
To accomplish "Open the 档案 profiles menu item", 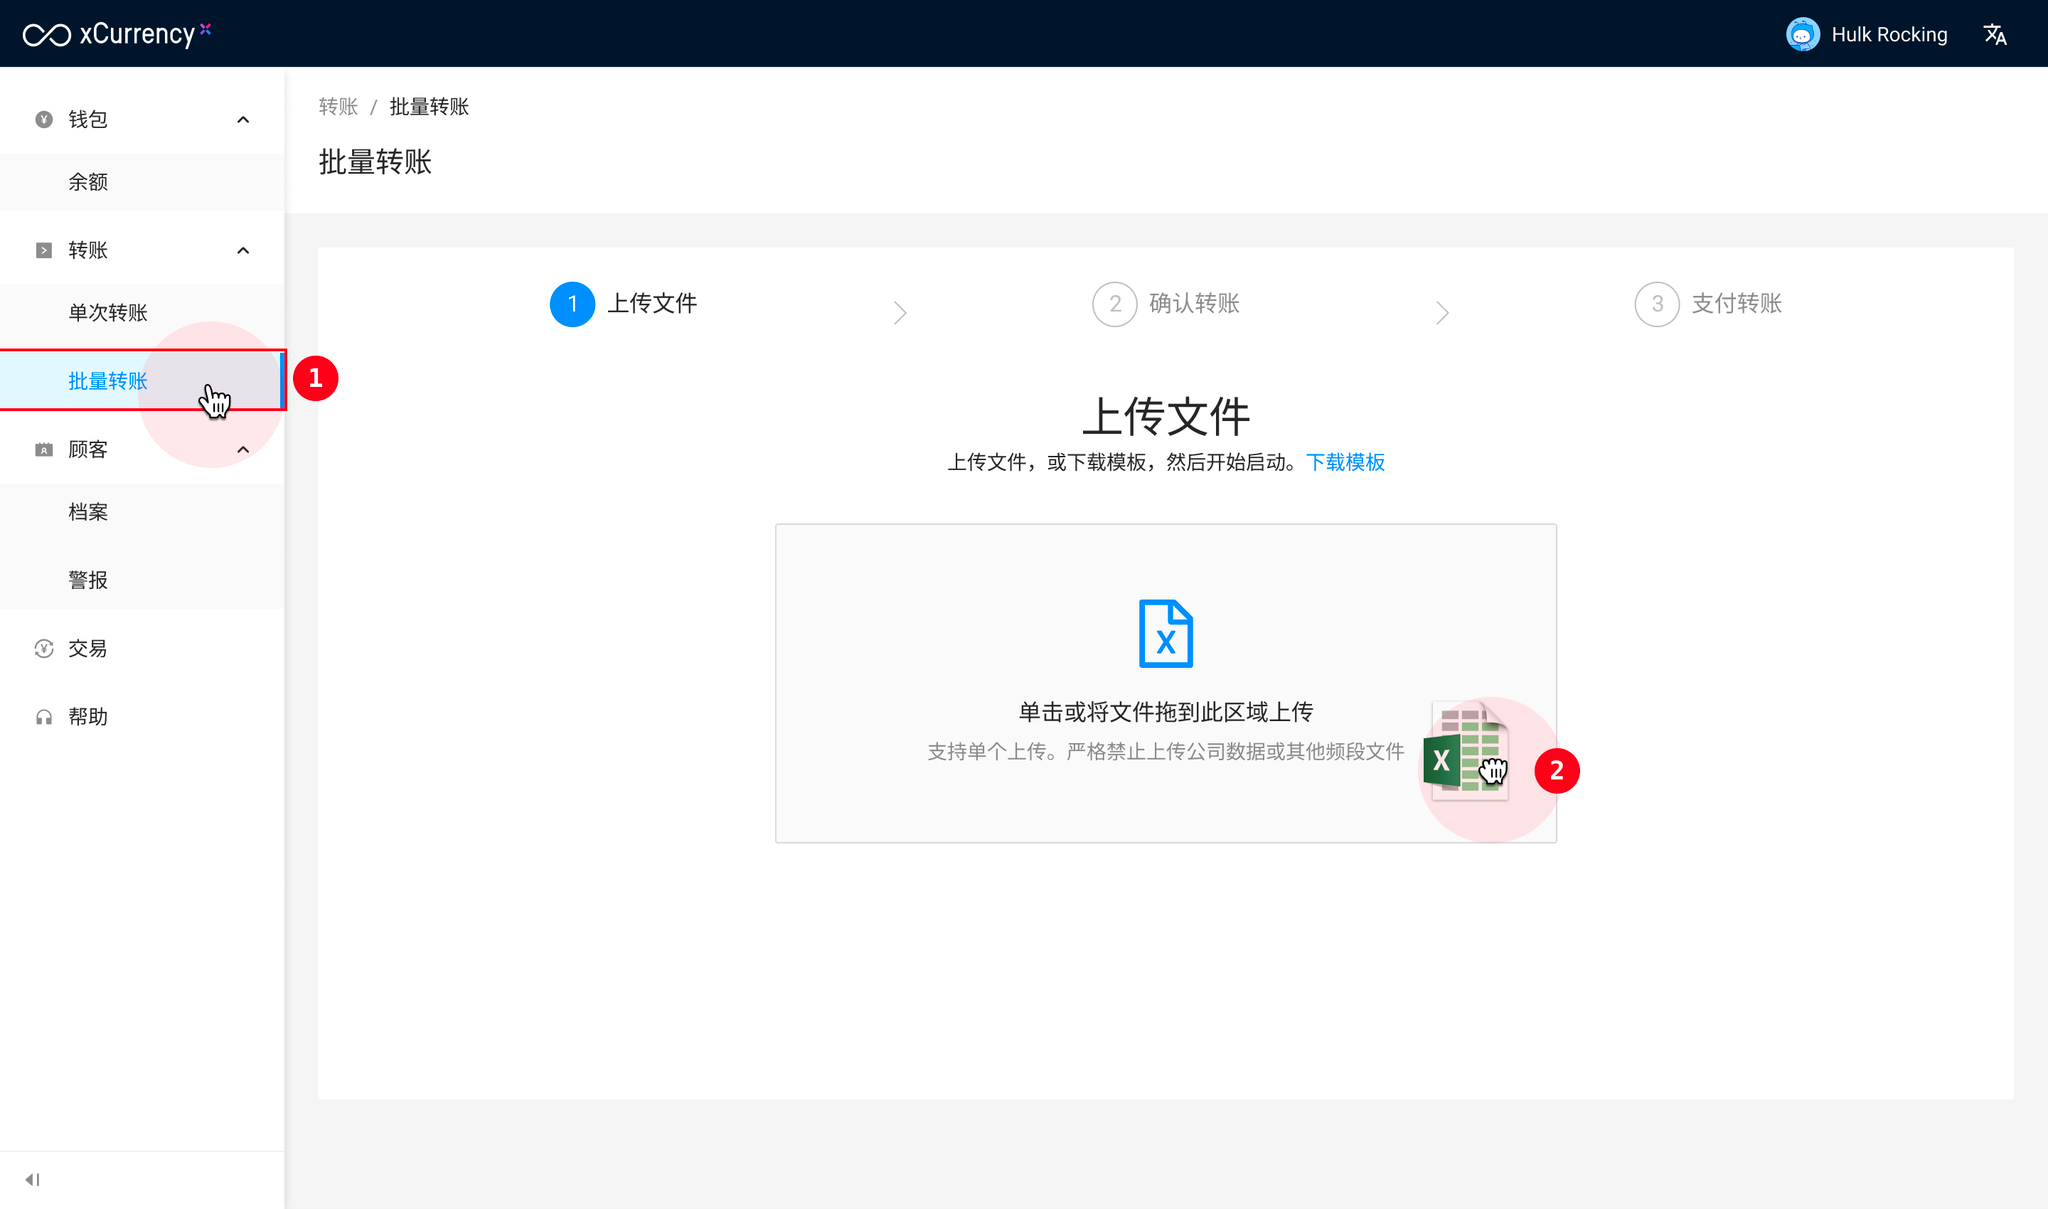I will 88,512.
